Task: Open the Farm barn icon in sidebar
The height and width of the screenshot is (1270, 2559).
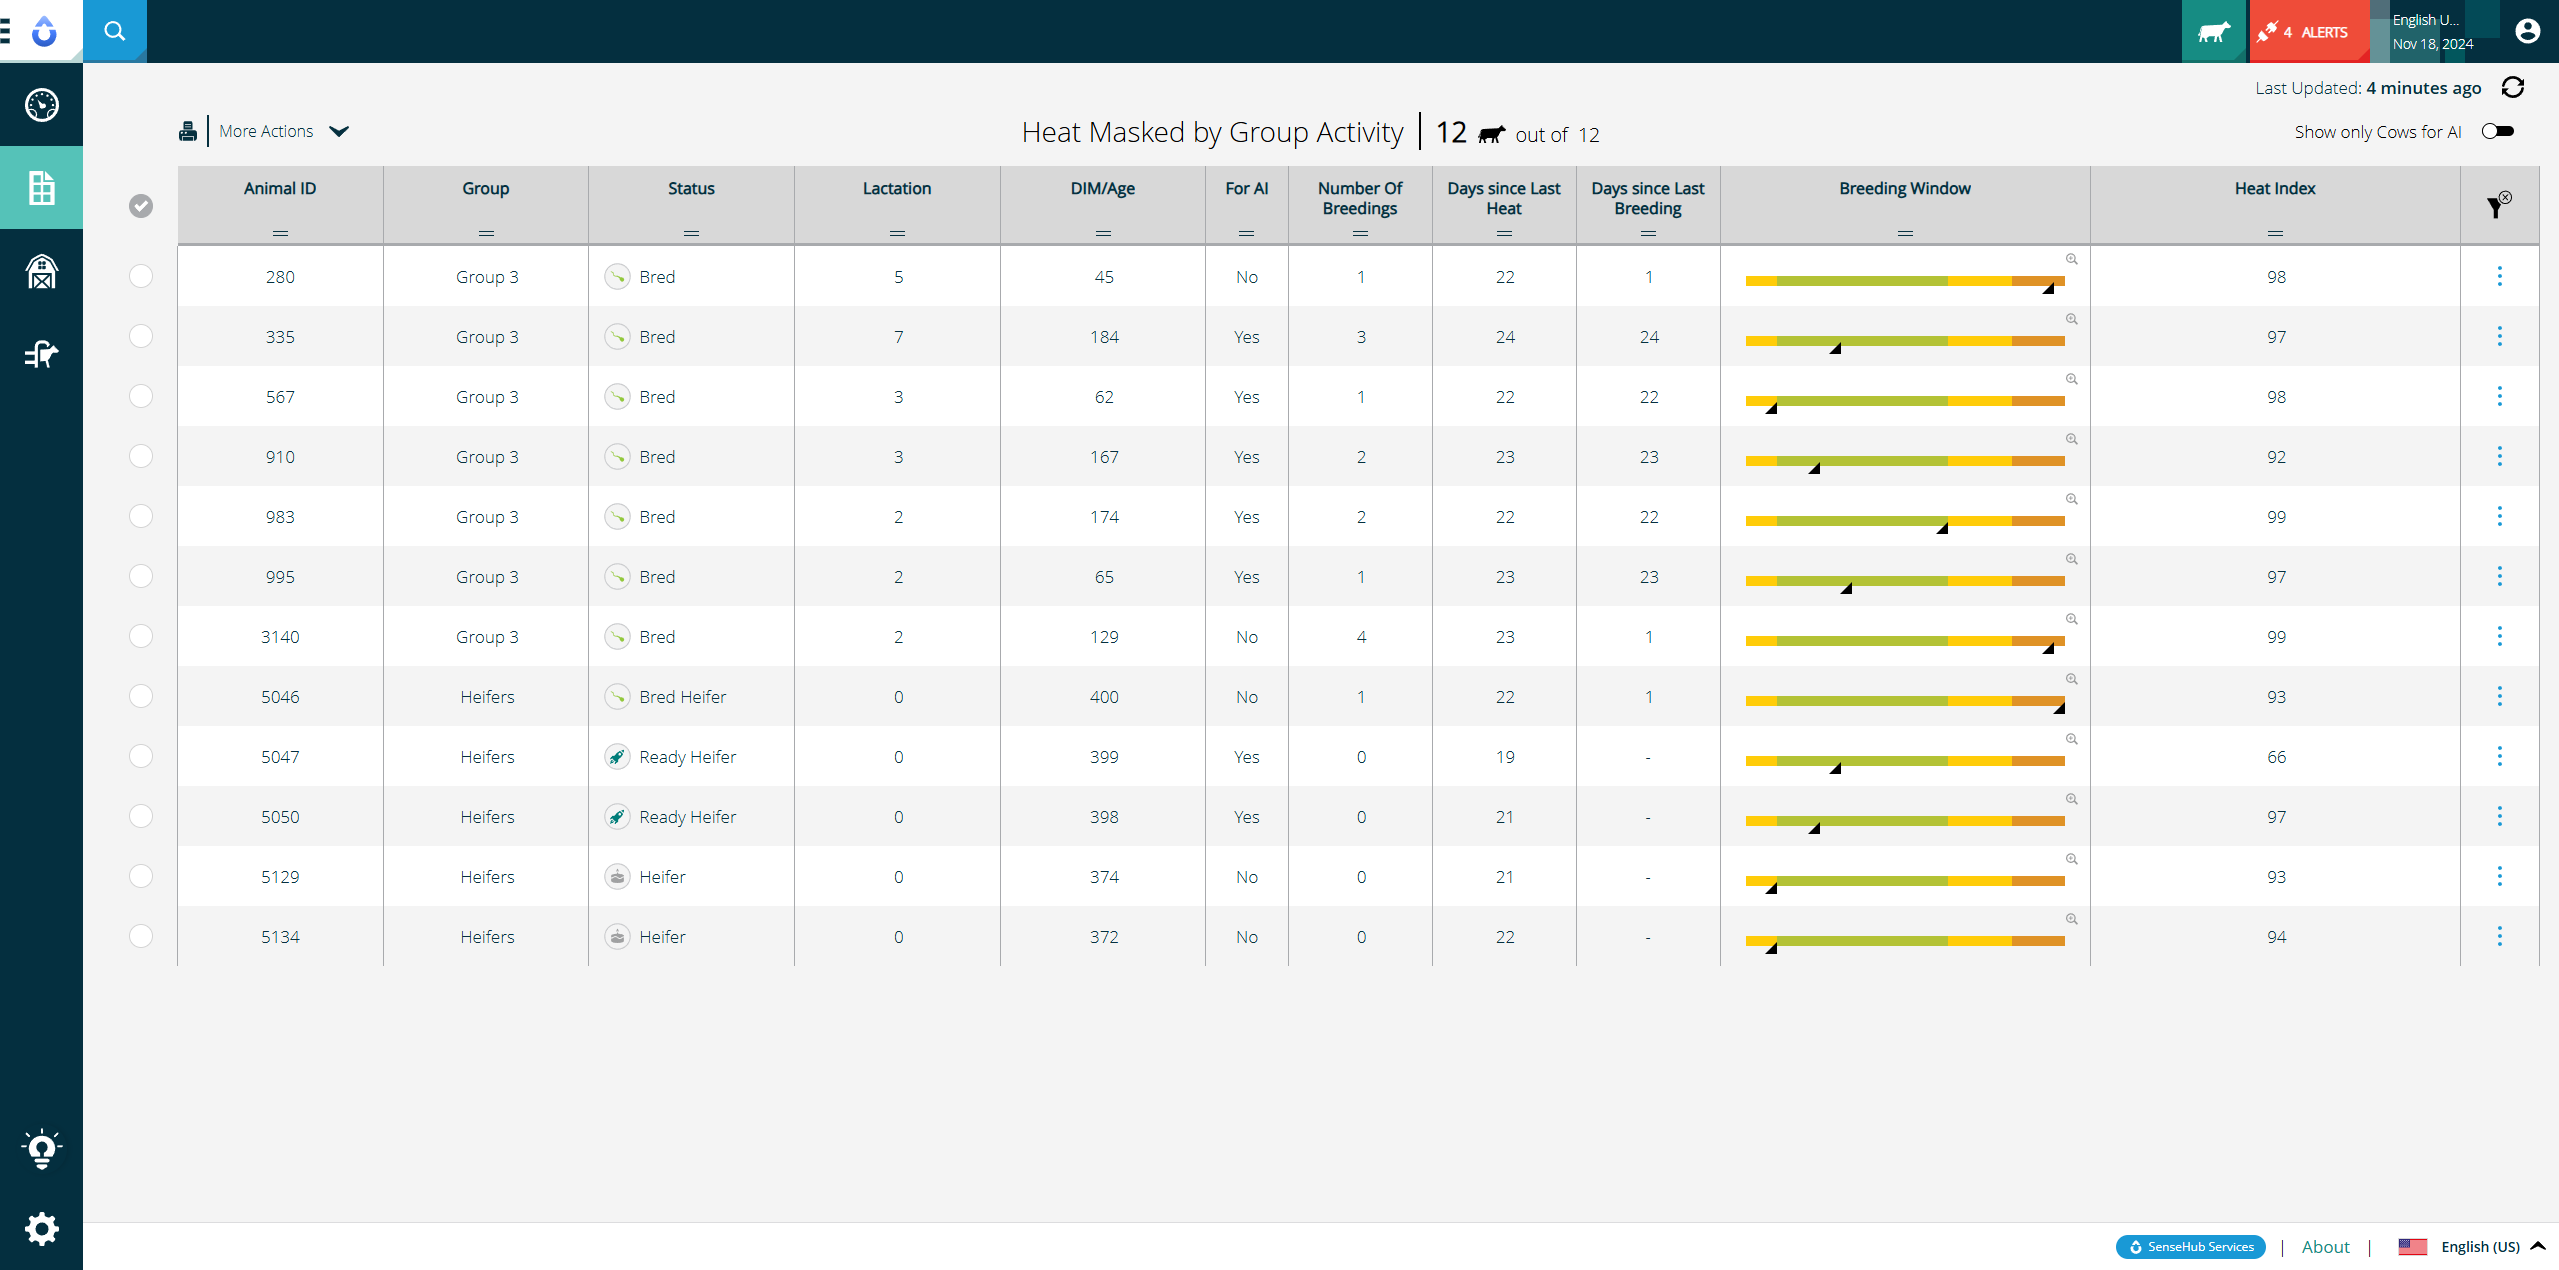Action: click(41, 271)
